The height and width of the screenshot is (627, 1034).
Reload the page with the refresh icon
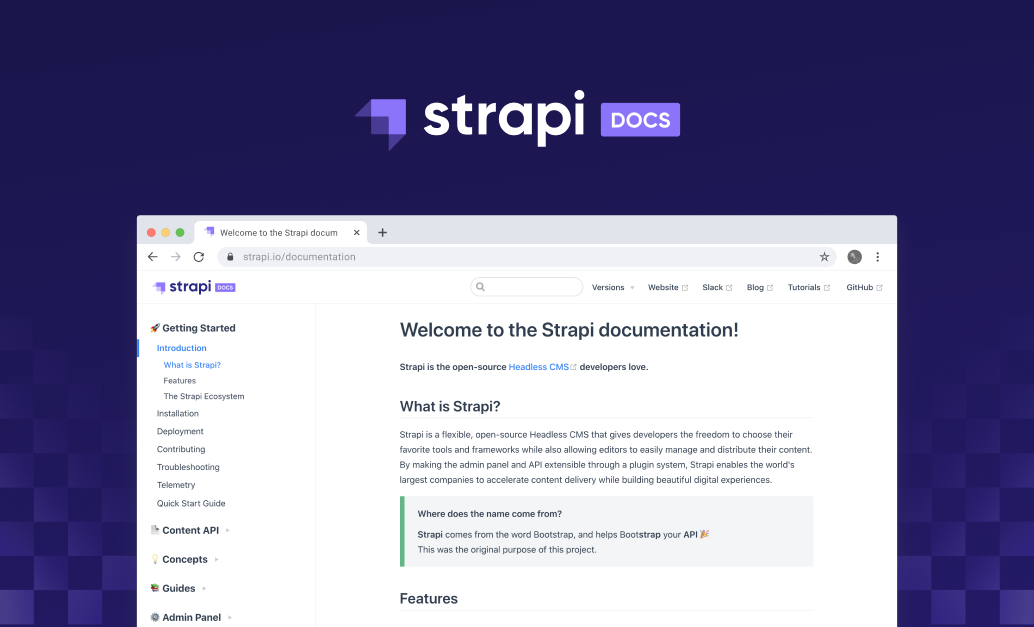(199, 257)
